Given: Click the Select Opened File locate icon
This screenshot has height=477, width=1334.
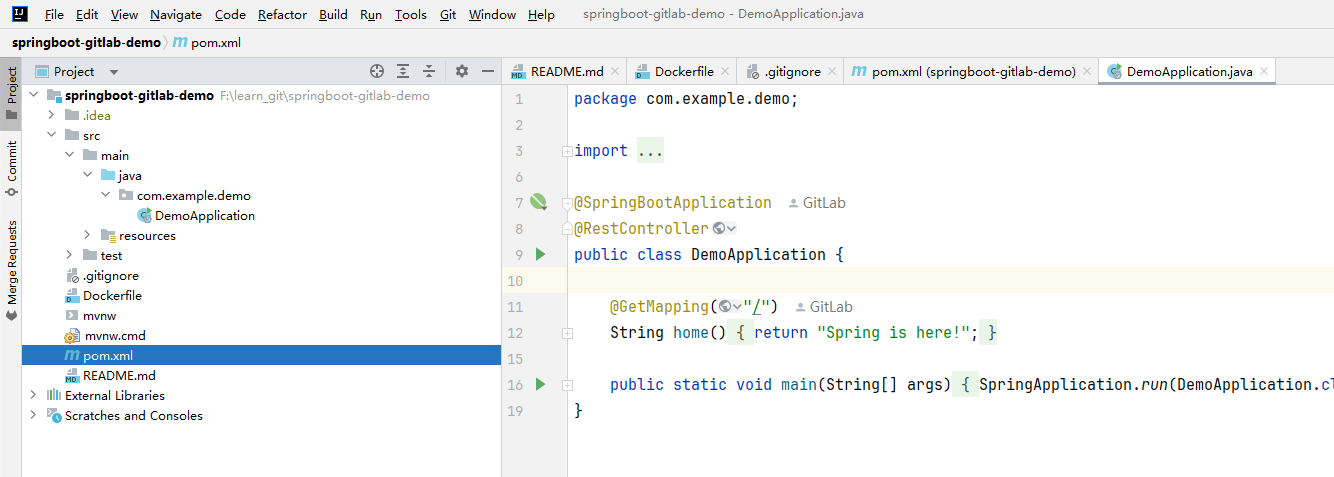Looking at the screenshot, I should tap(377, 71).
